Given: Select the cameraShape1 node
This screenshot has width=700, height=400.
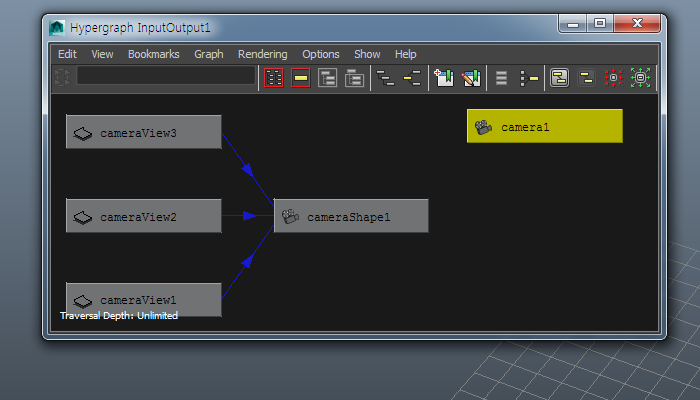Looking at the screenshot, I should [351, 216].
